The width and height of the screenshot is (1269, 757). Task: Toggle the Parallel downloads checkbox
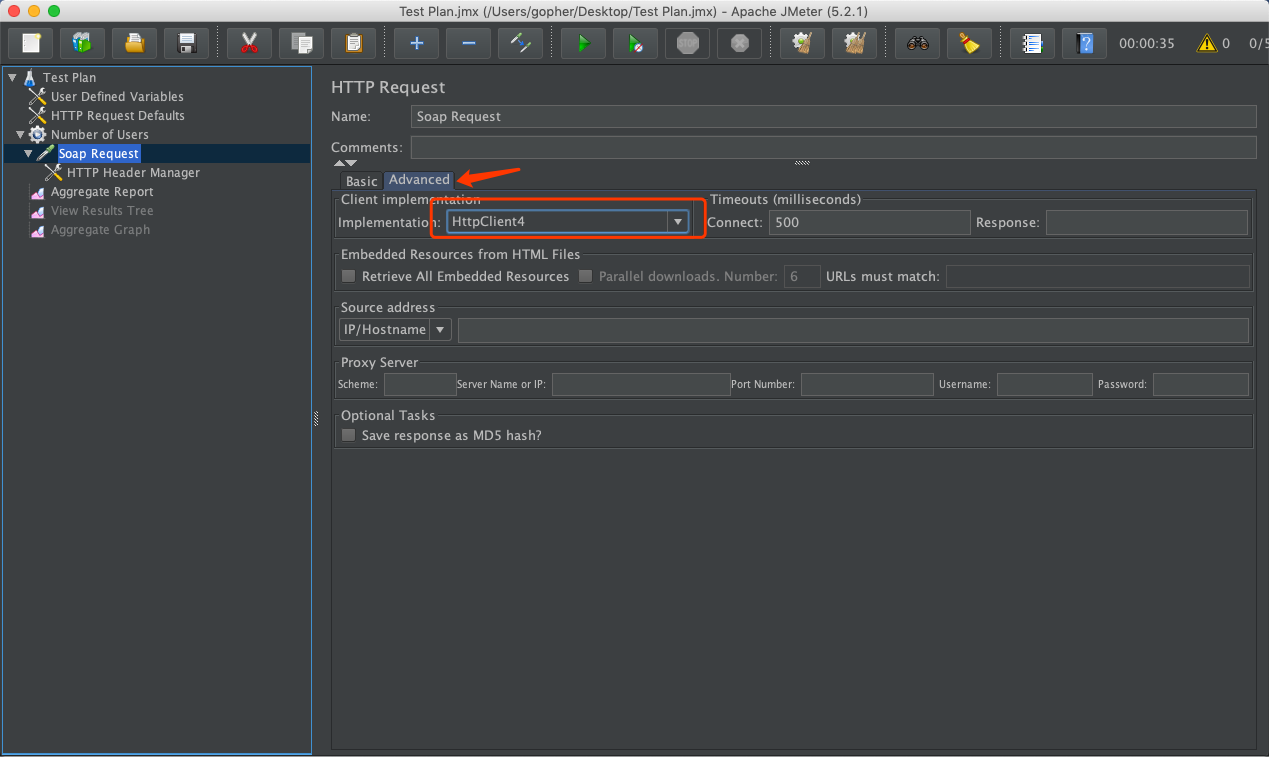click(x=586, y=276)
